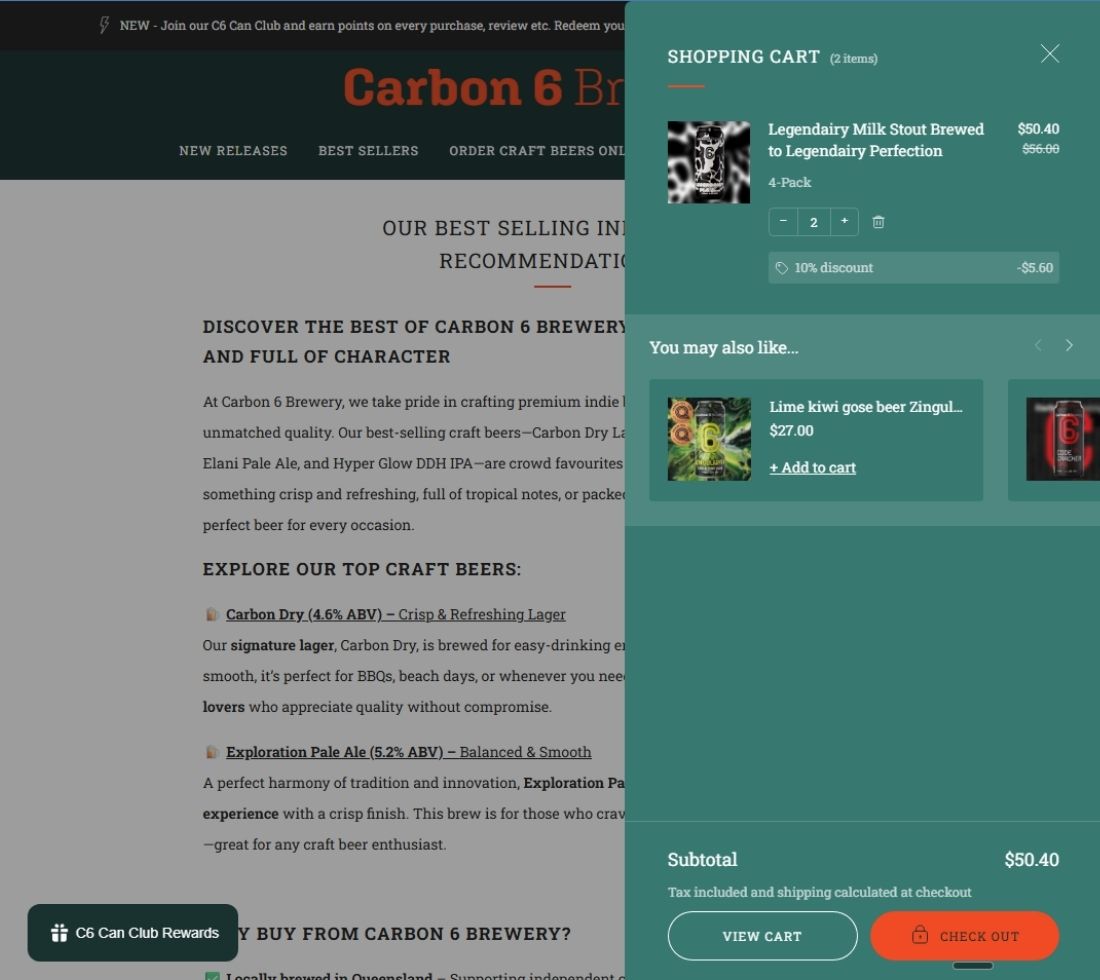Proceed with the Check Out button

click(x=965, y=936)
